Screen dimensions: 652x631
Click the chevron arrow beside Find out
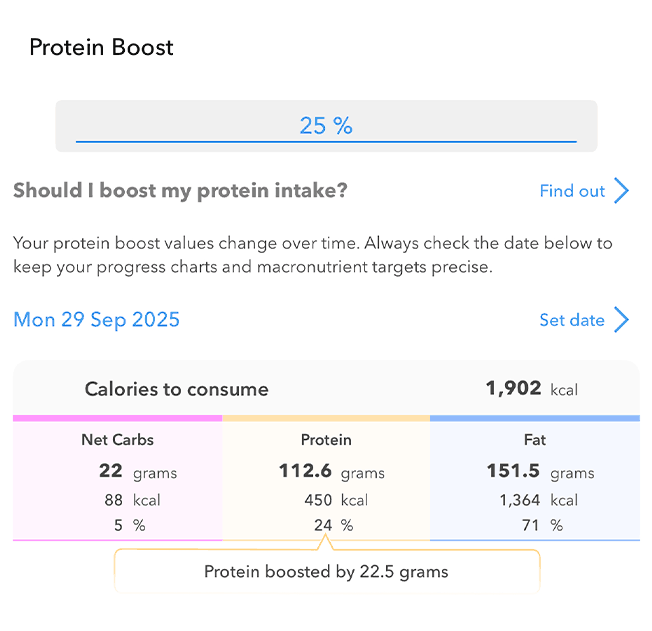[622, 191]
